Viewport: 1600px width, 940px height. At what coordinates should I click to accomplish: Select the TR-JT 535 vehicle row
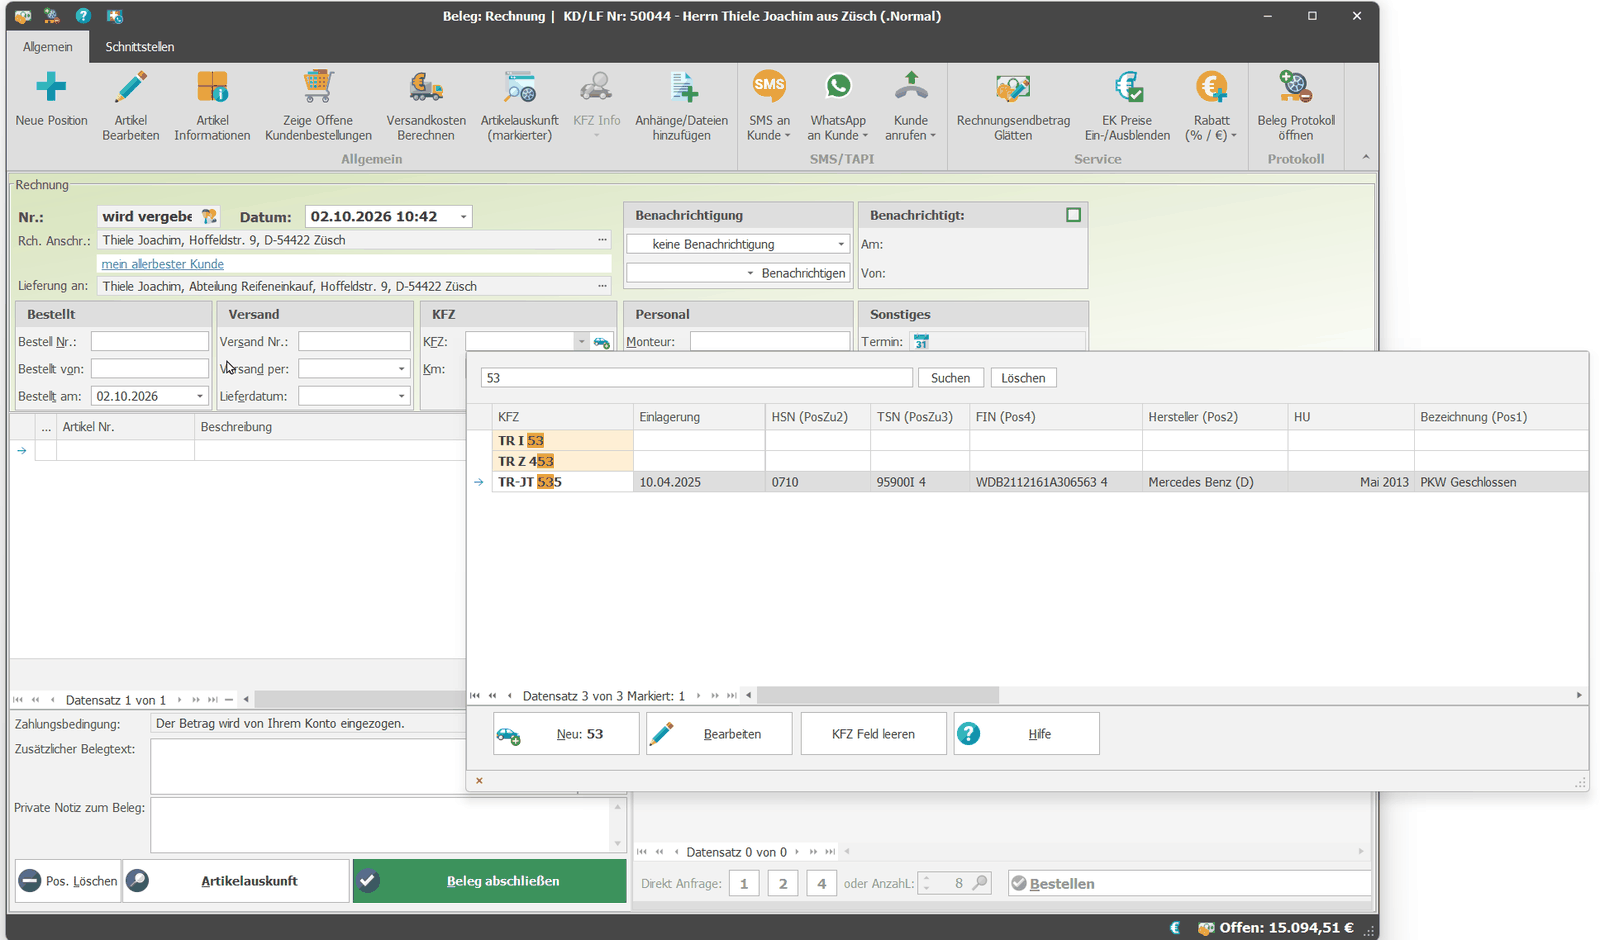tap(1027, 482)
